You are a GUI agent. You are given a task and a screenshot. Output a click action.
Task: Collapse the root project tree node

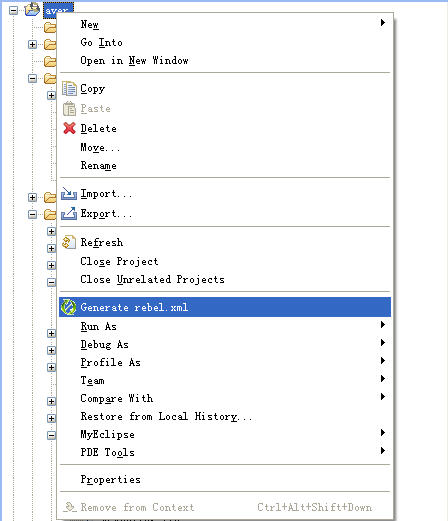tap(13, 10)
